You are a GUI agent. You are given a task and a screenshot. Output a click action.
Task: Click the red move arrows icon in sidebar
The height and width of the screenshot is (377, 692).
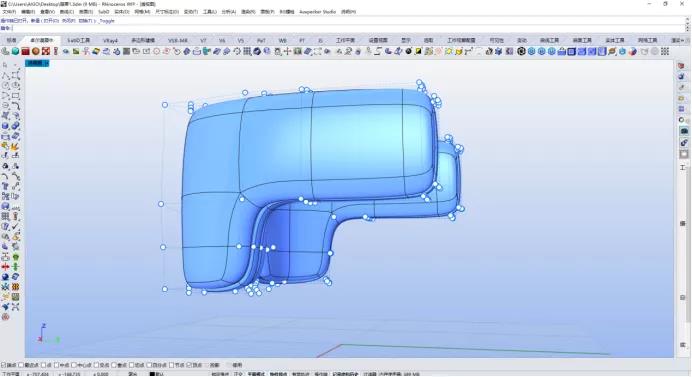tap(5, 267)
